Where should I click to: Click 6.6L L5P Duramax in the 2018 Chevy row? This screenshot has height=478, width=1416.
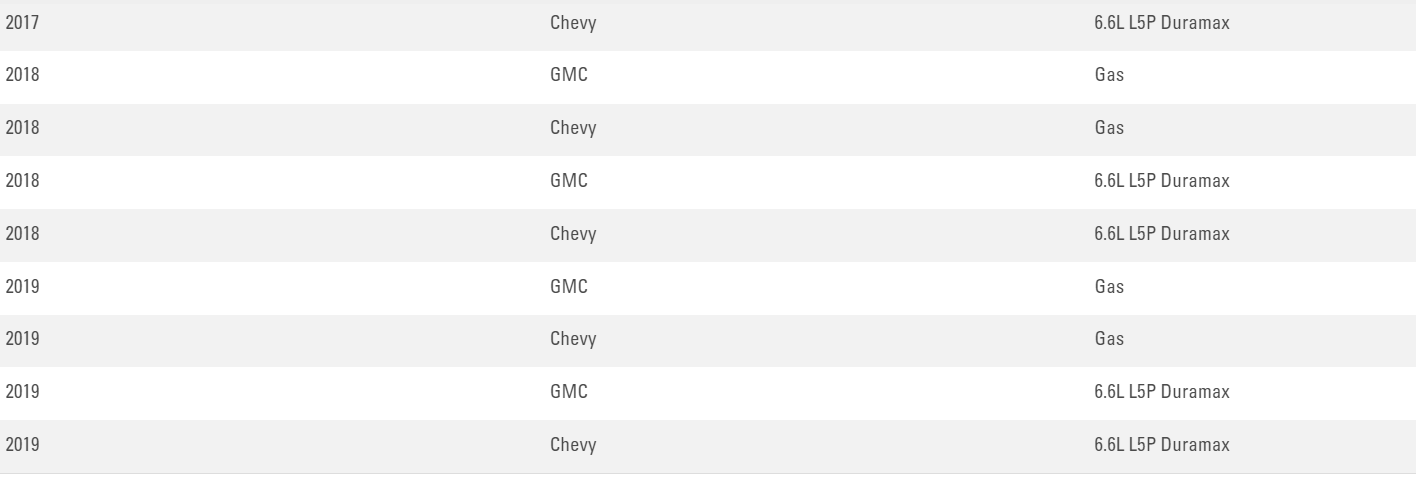click(x=1162, y=234)
